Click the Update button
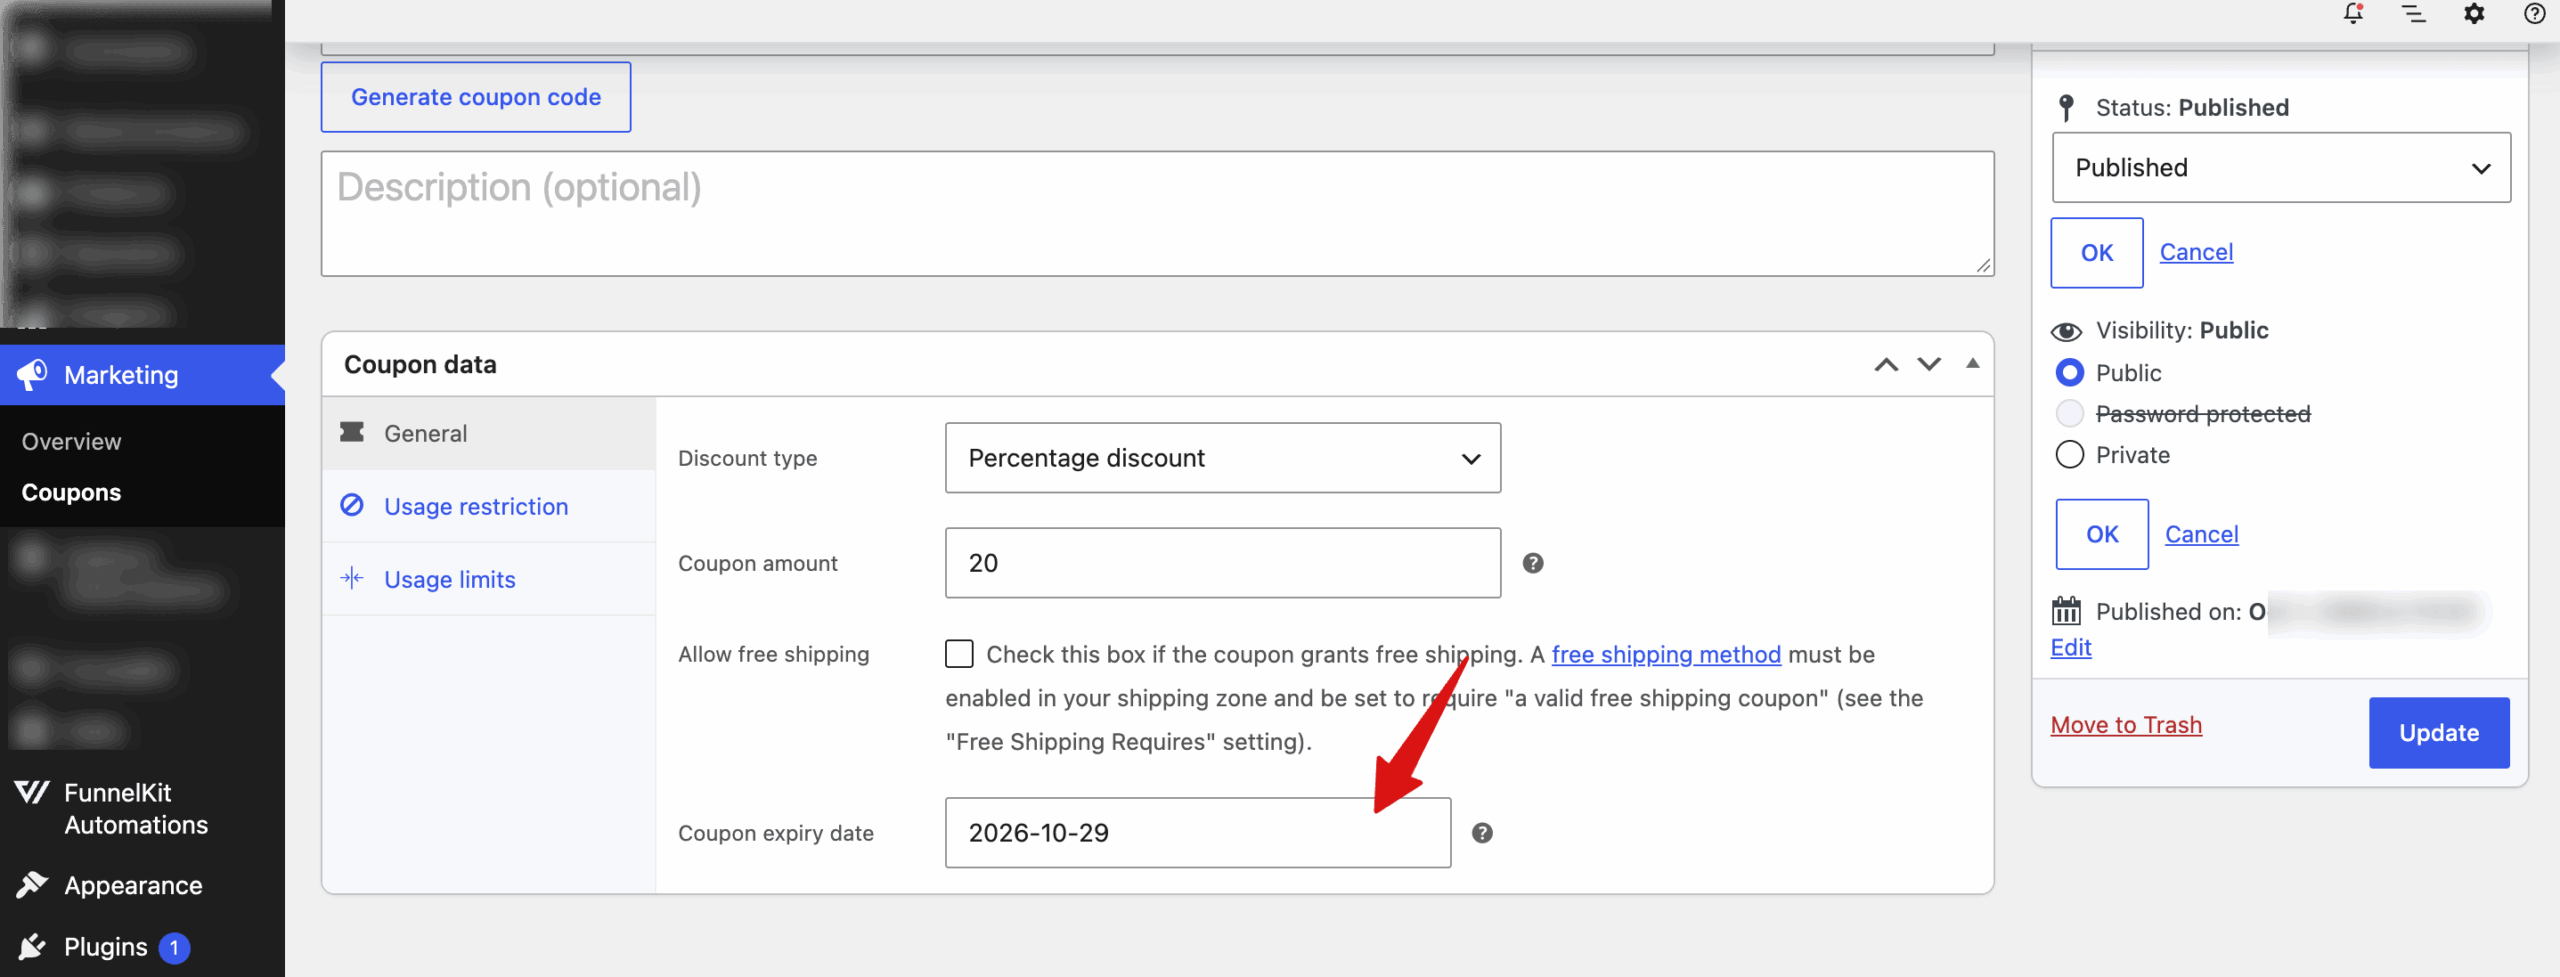Screen dimensions: 2560x977 point(2439,733)
